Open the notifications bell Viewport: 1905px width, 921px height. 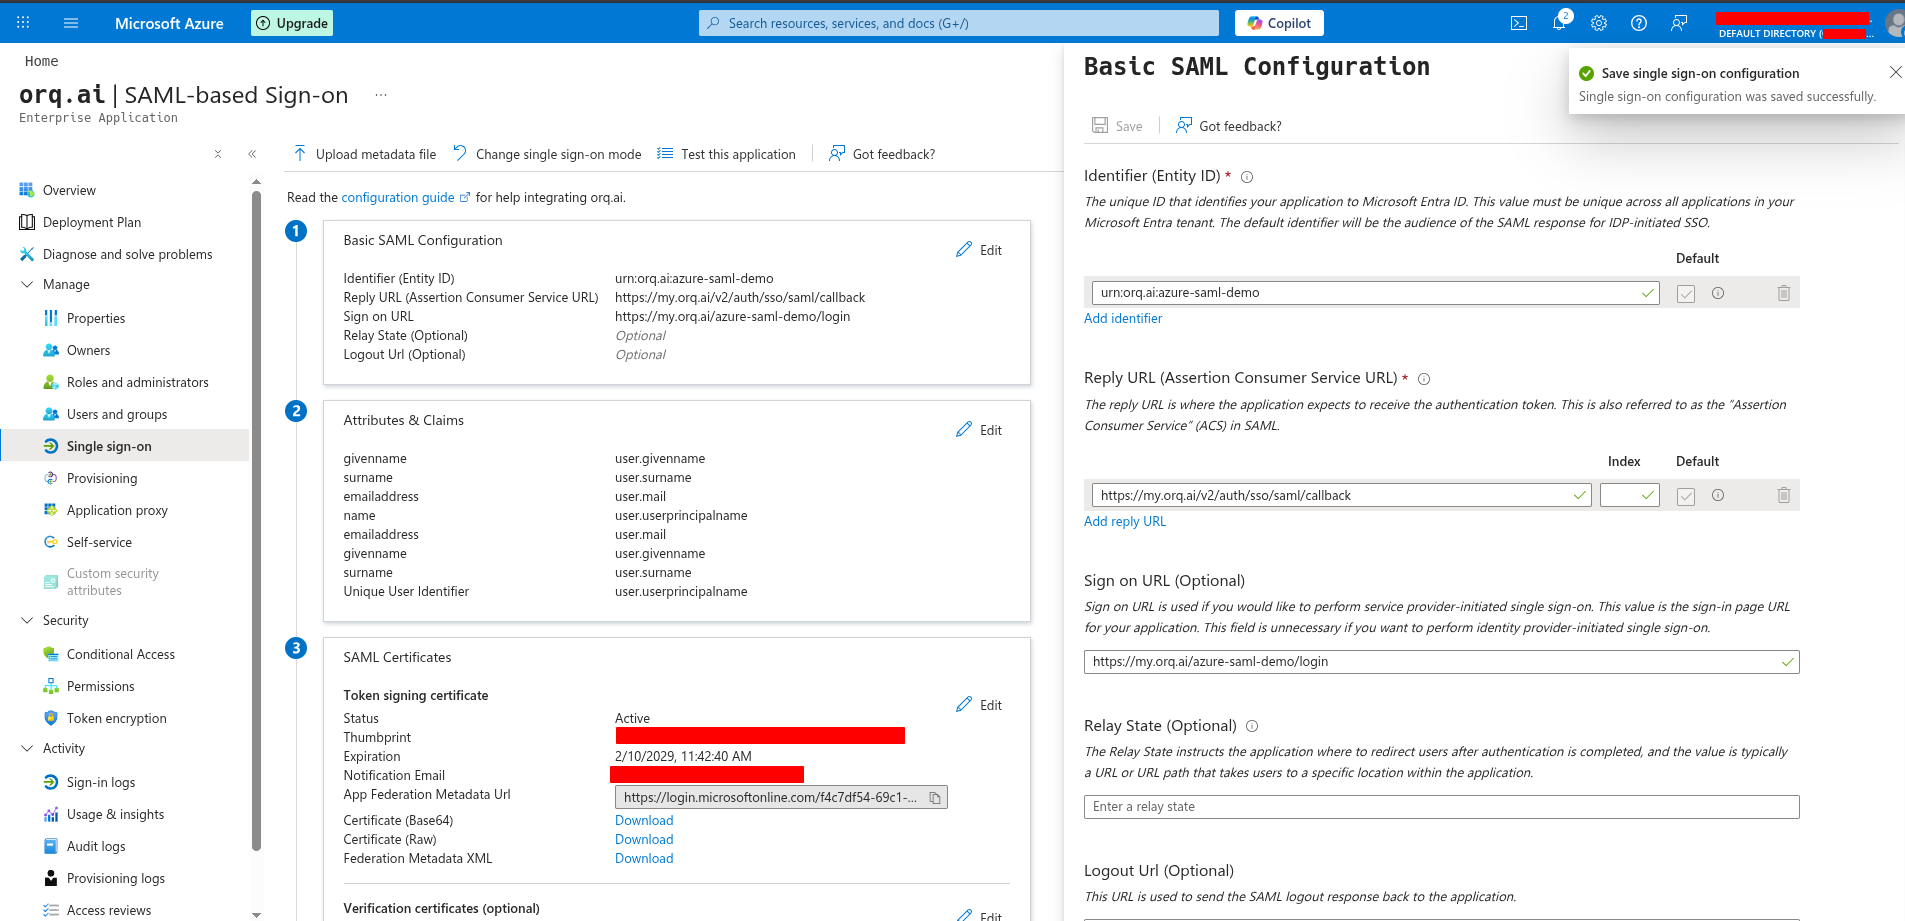[1558, 22]
